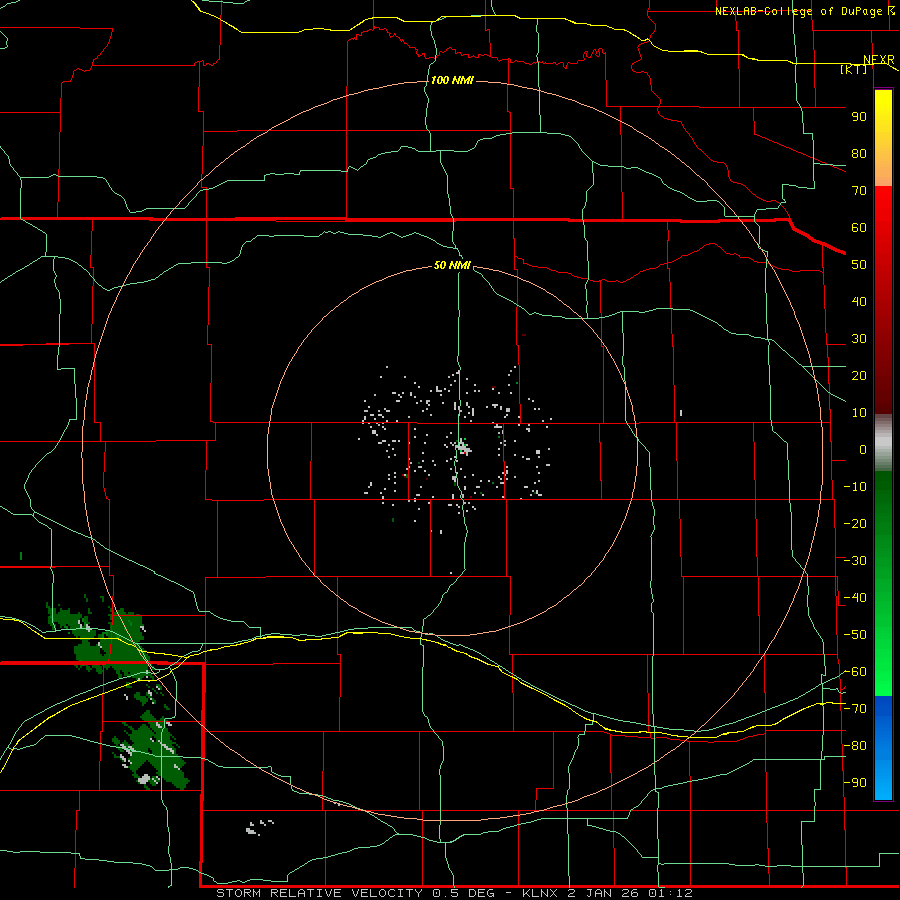The height and width of the screenshot is (900, 900).
Task: Click the 20 knot scale label
Action: pos(859,375)
